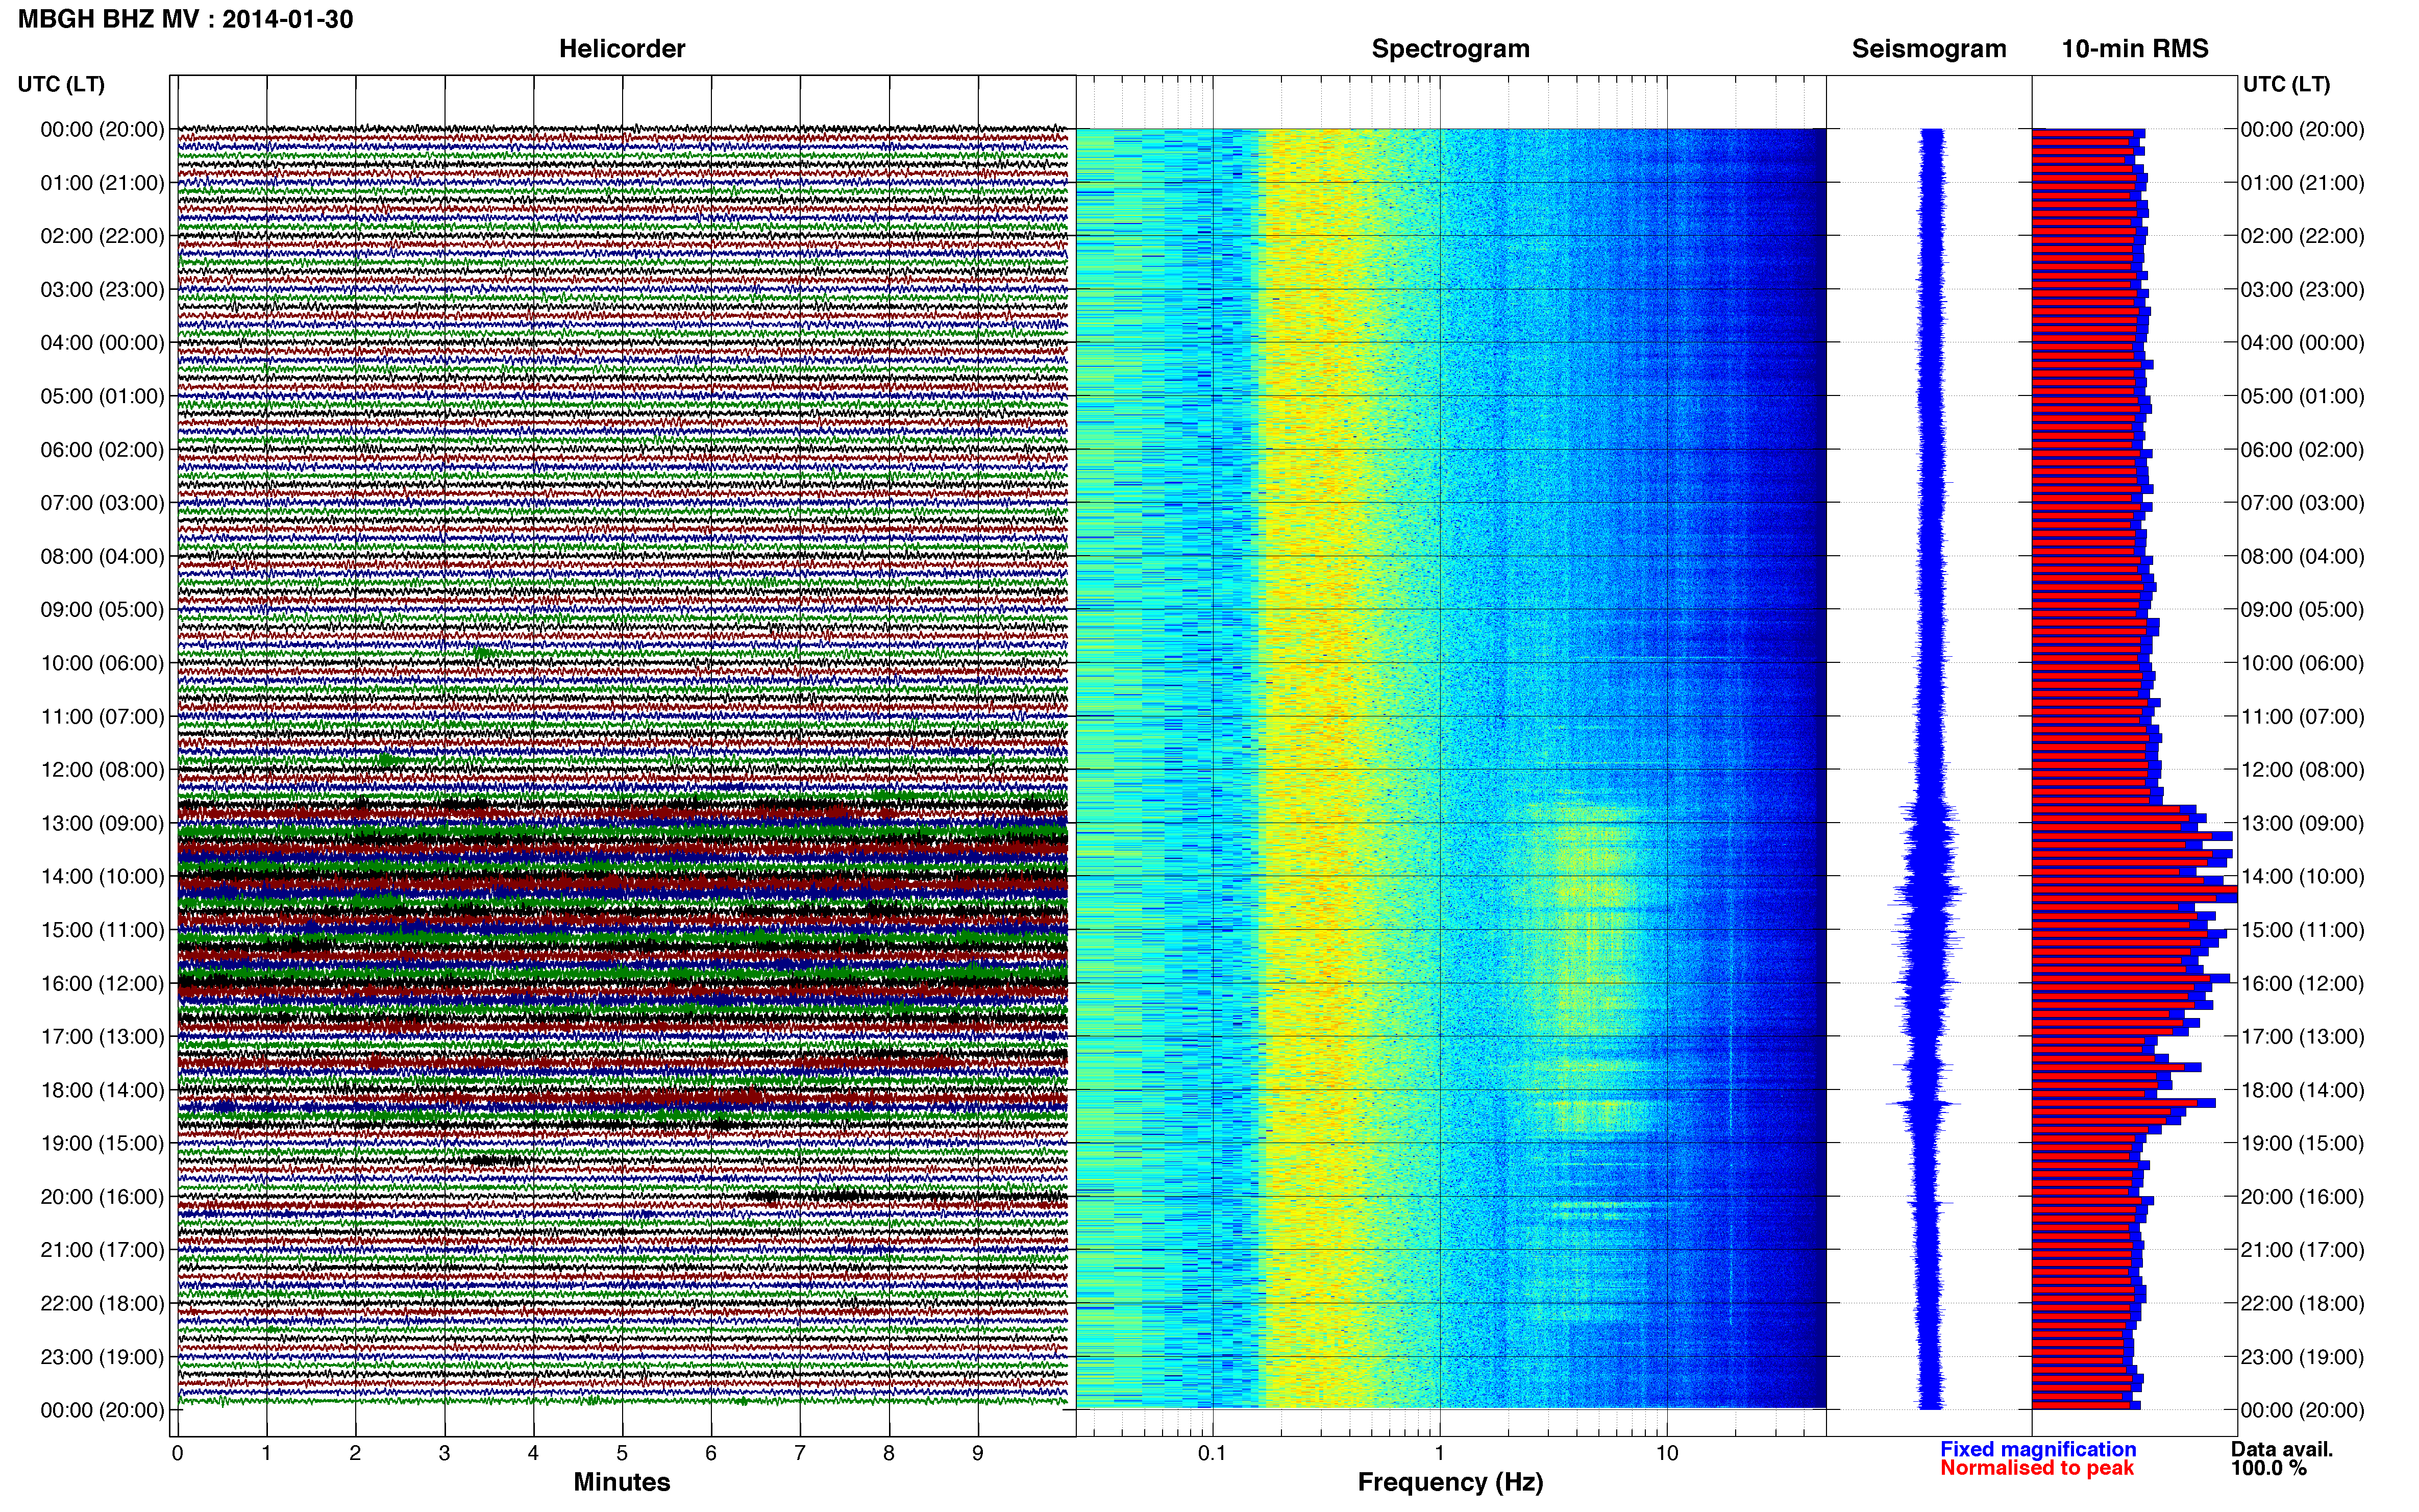Click the right '13:00 (09:00)' time label
Screen dimensions: 2419x1512
[x=2302, y=823]
